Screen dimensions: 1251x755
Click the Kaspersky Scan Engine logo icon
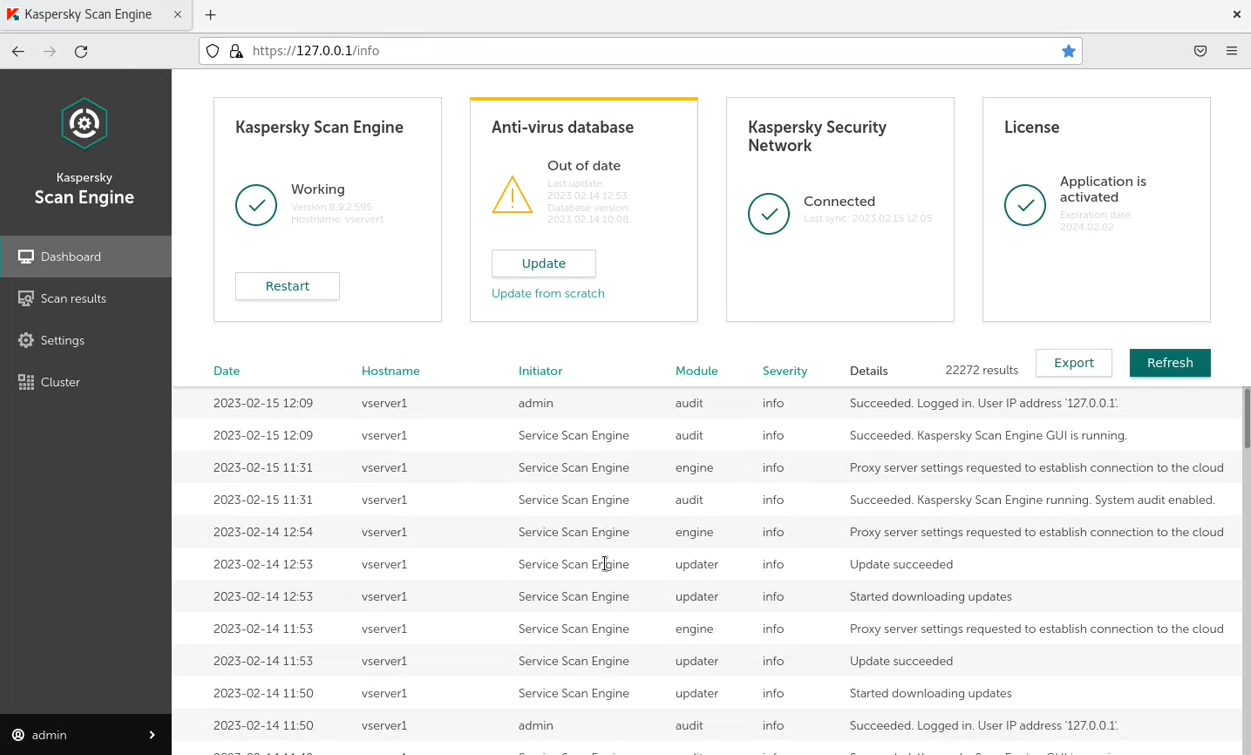click(84, 123)
